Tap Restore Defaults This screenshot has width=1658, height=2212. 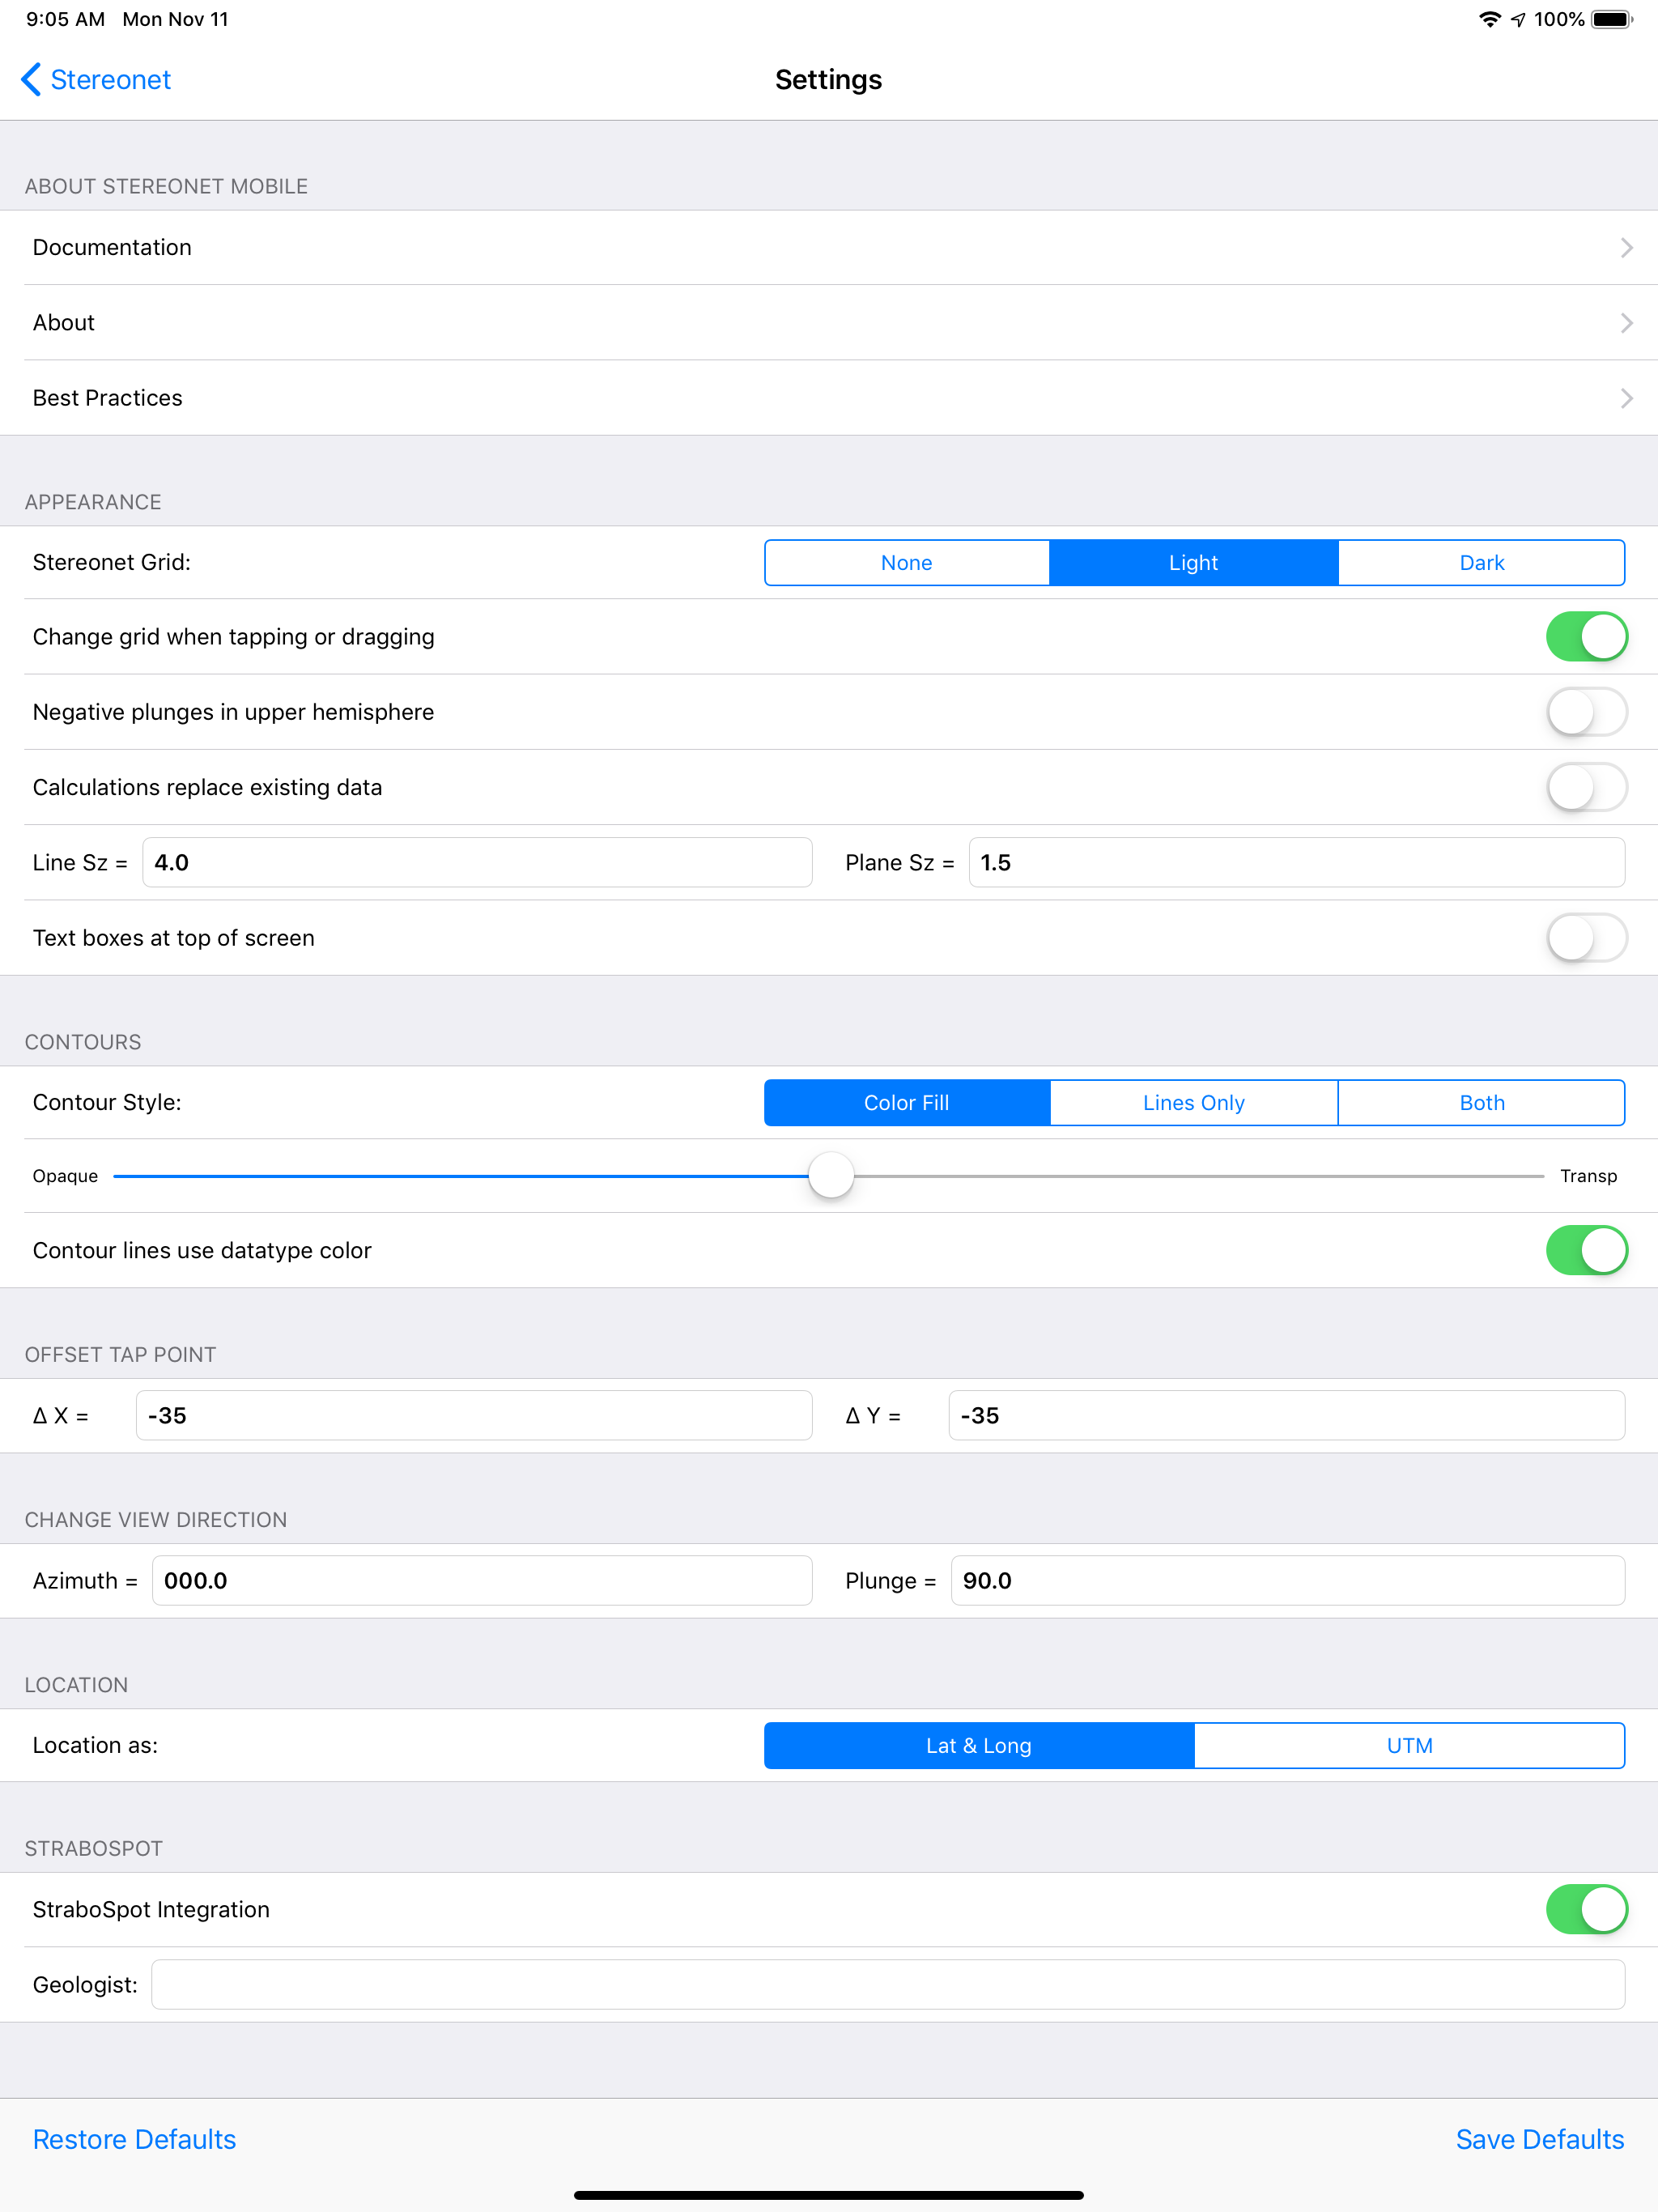coord(134,2139)
